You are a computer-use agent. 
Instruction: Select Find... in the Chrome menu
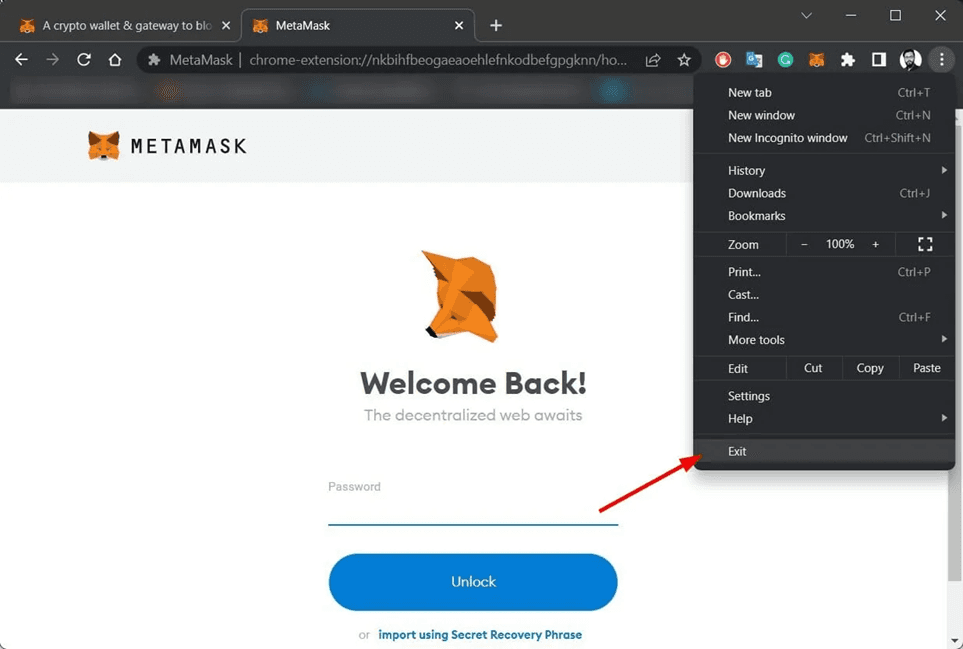(824, 317)
